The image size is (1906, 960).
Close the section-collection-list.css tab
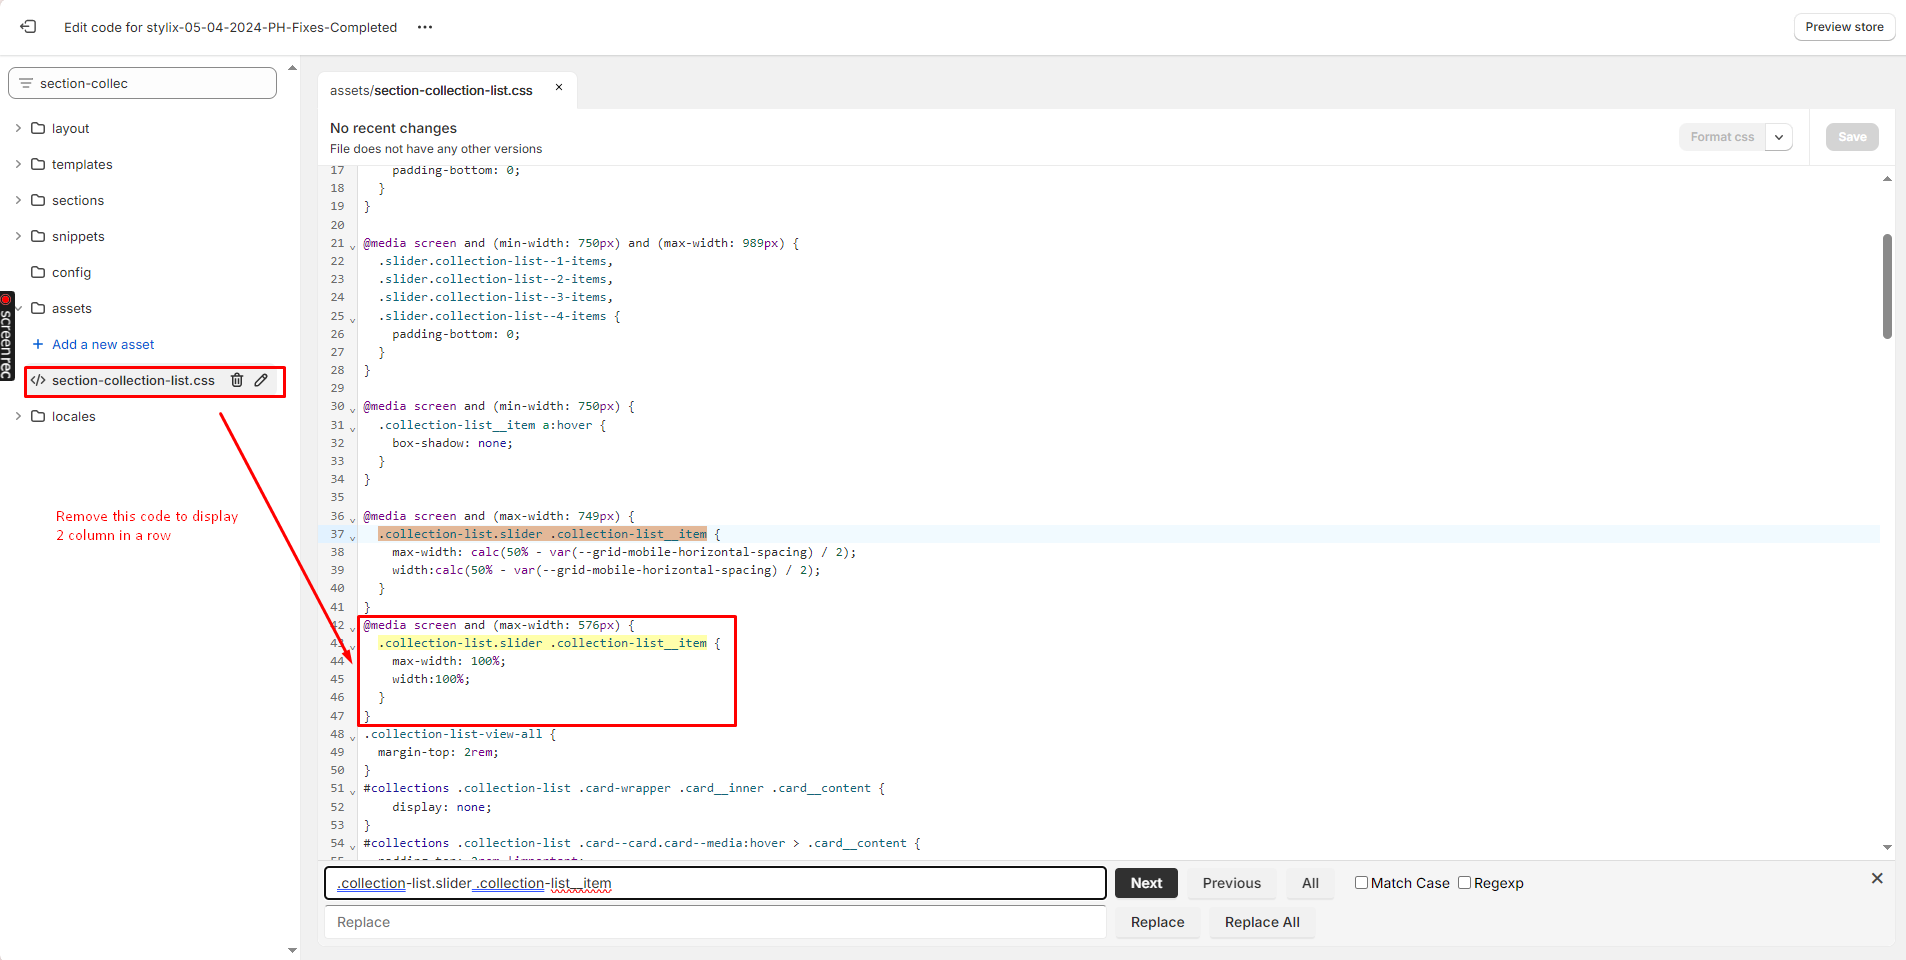coord(559,87)
